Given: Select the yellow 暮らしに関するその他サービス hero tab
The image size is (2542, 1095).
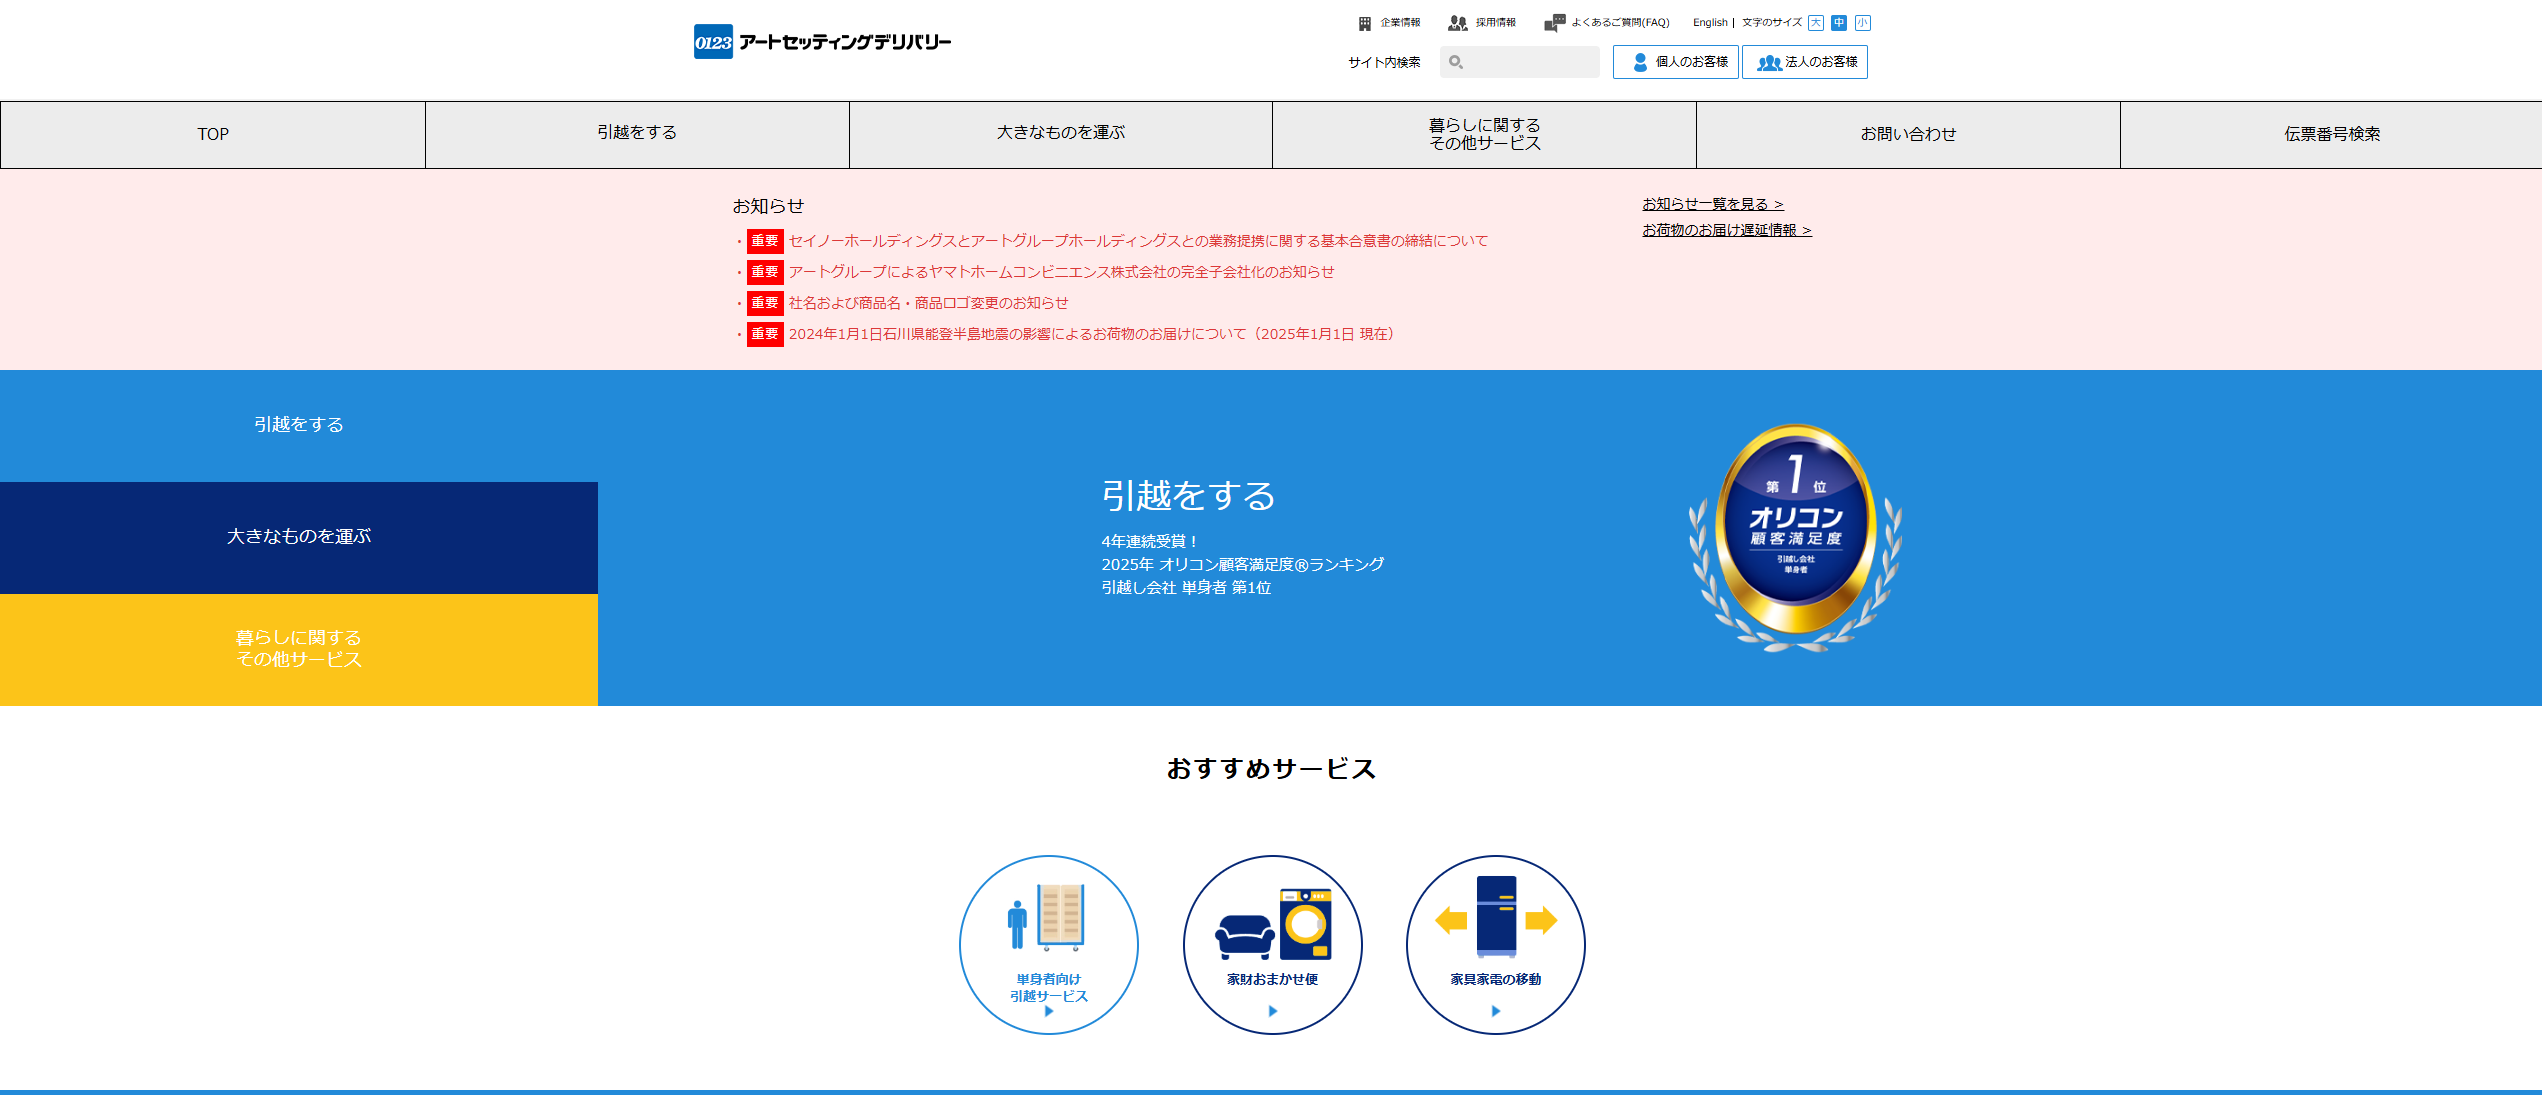Looking at the screenshot, I should click(299, 650).
